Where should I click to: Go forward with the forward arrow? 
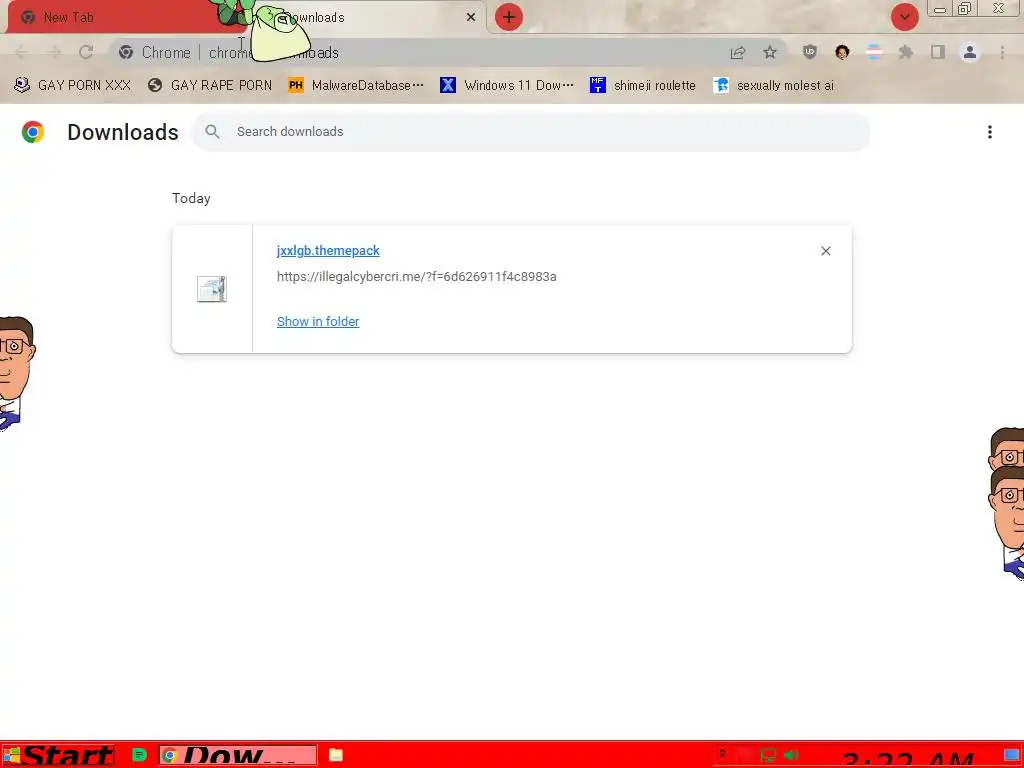54,52
